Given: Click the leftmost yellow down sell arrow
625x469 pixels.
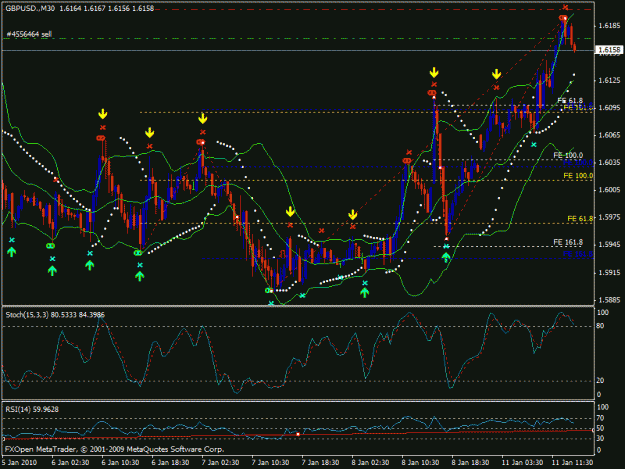Looking at the screenshot, I should click(103, 114).
